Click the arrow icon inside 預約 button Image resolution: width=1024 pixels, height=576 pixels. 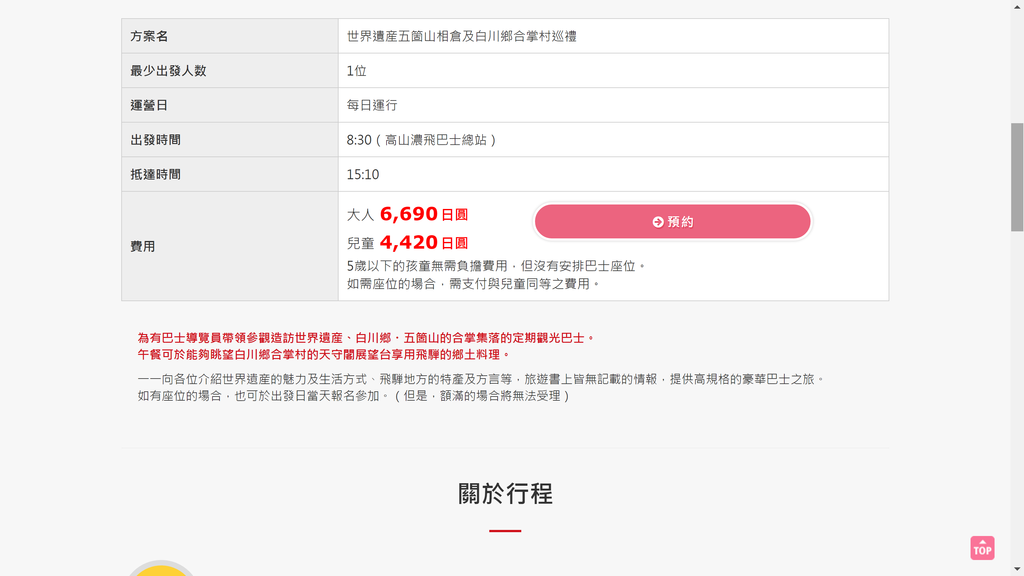point(658,222)
